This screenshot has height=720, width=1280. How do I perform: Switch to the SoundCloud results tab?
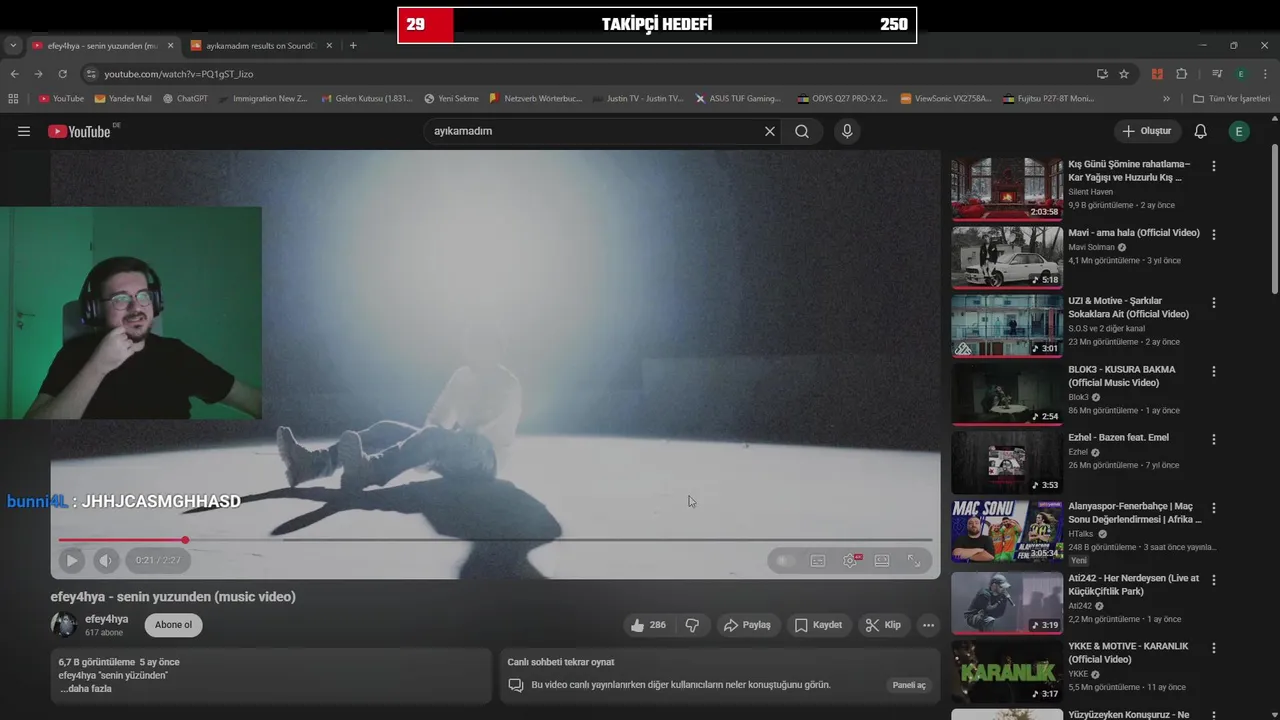tap(259, 45)
